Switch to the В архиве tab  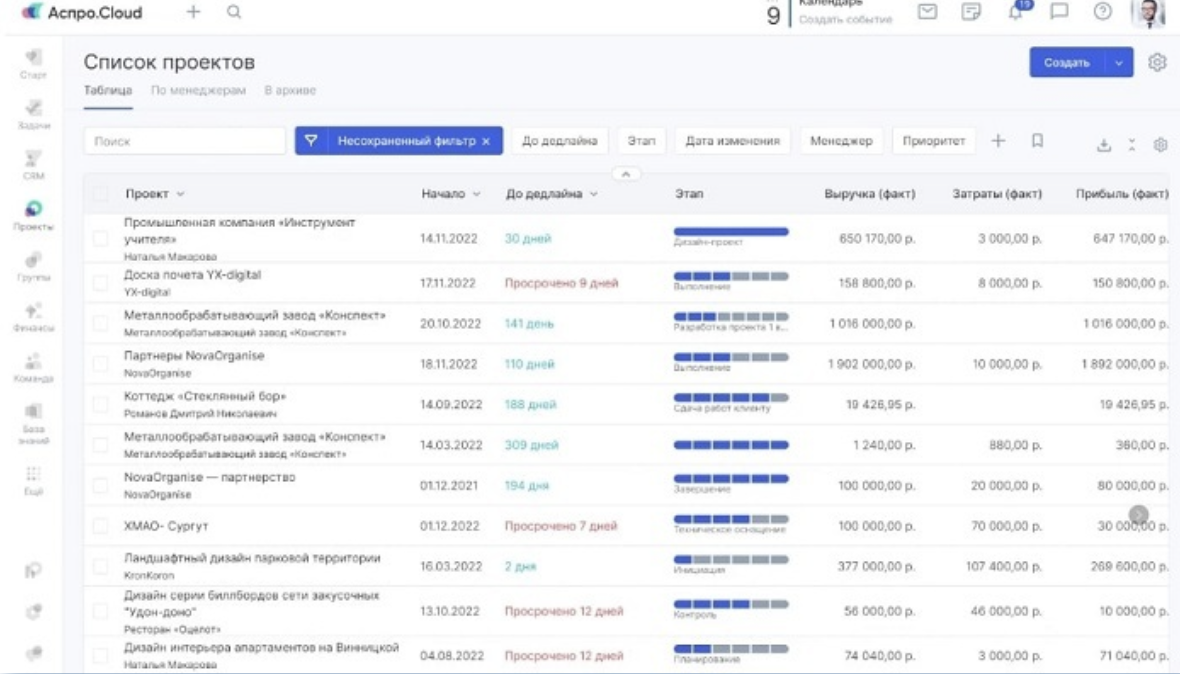pyautogui.click(x=290, y=90)
